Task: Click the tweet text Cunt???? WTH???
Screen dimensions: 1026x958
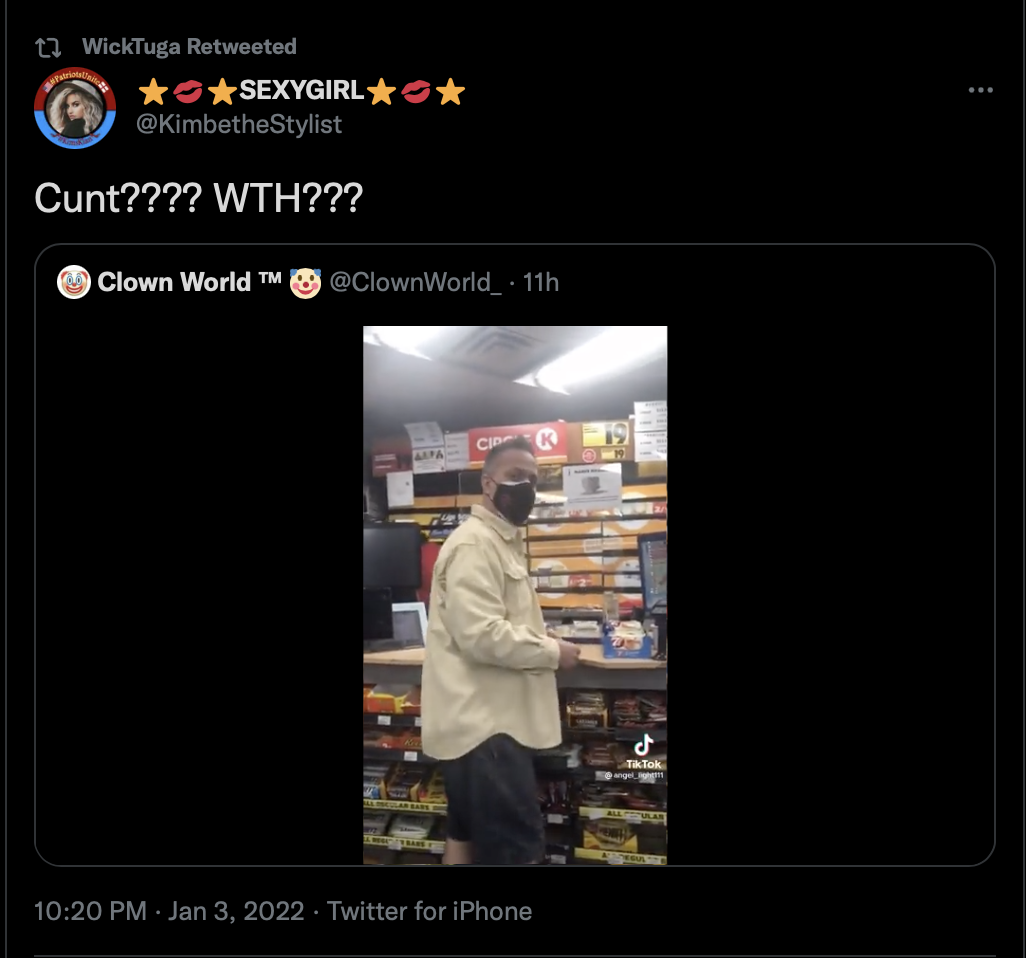Action: click(x=198, y=198)
